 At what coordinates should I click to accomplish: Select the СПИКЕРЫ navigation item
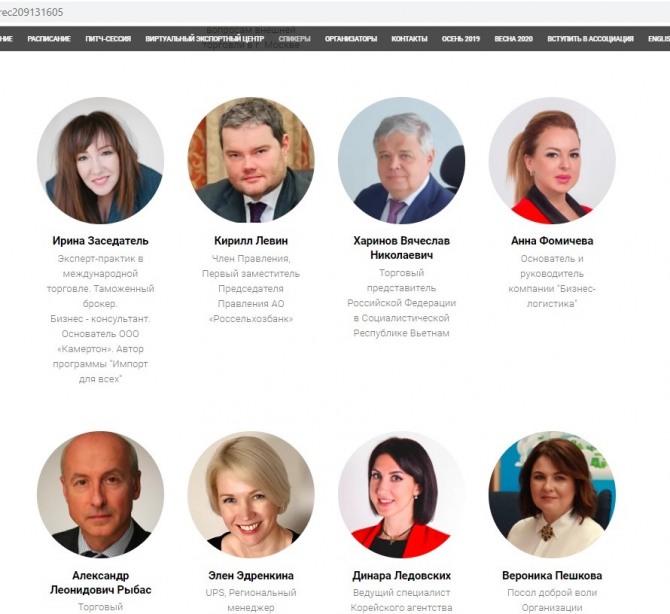(294, 39)
